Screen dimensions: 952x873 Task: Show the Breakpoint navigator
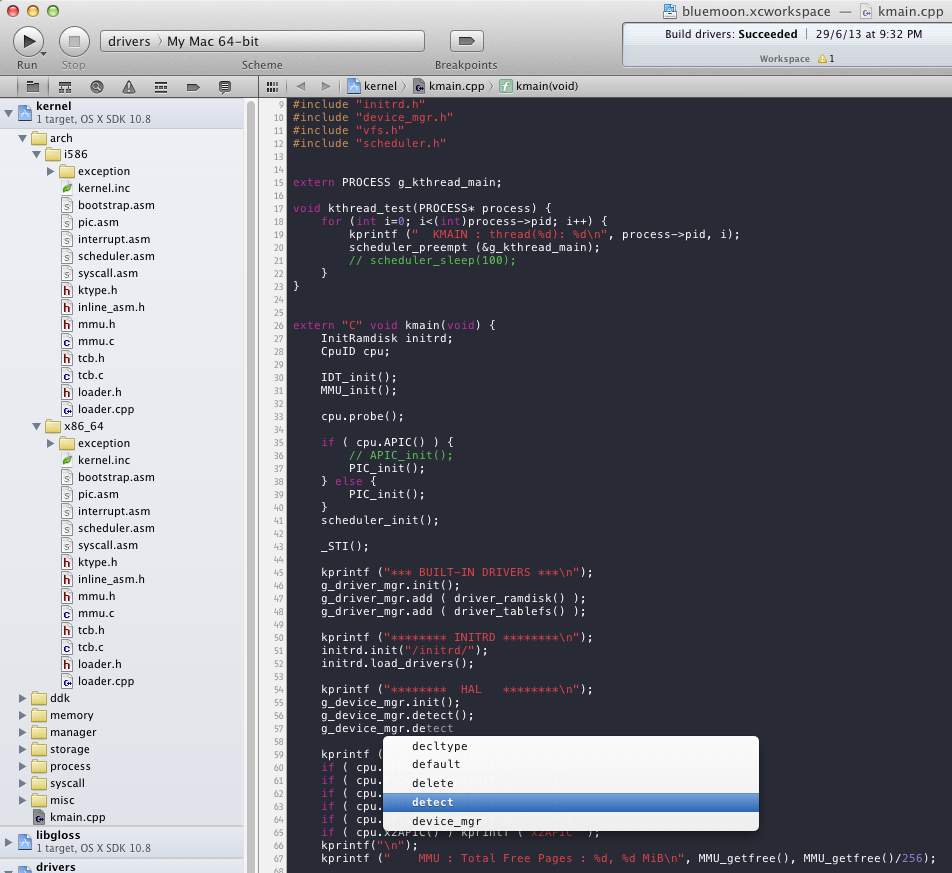tap(193, 87)
